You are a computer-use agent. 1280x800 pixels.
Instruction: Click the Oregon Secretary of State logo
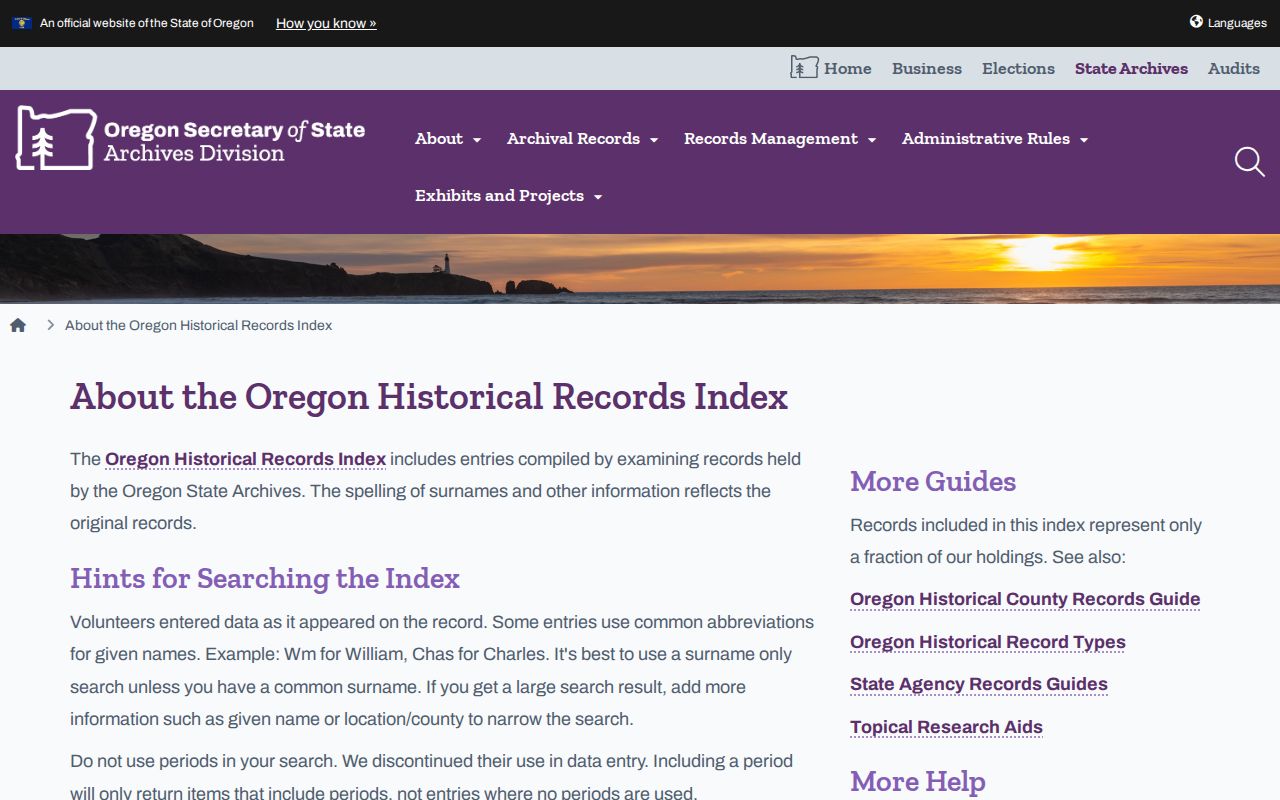click(x=190, y=138)
